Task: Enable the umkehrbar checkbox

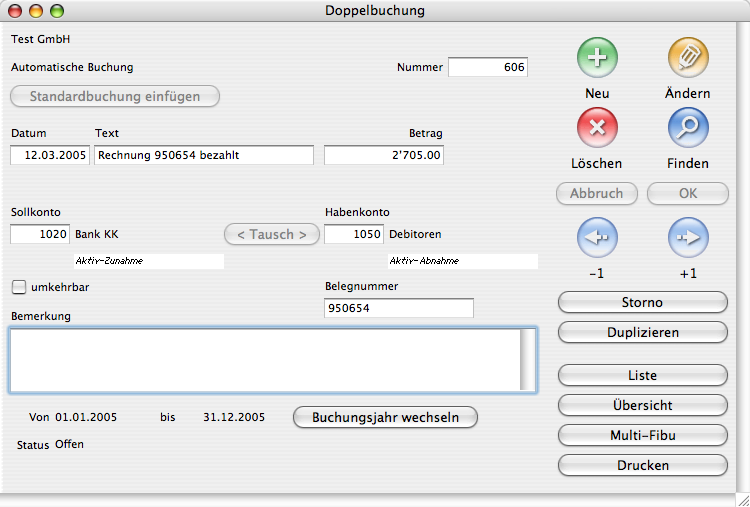Action: 19,288
